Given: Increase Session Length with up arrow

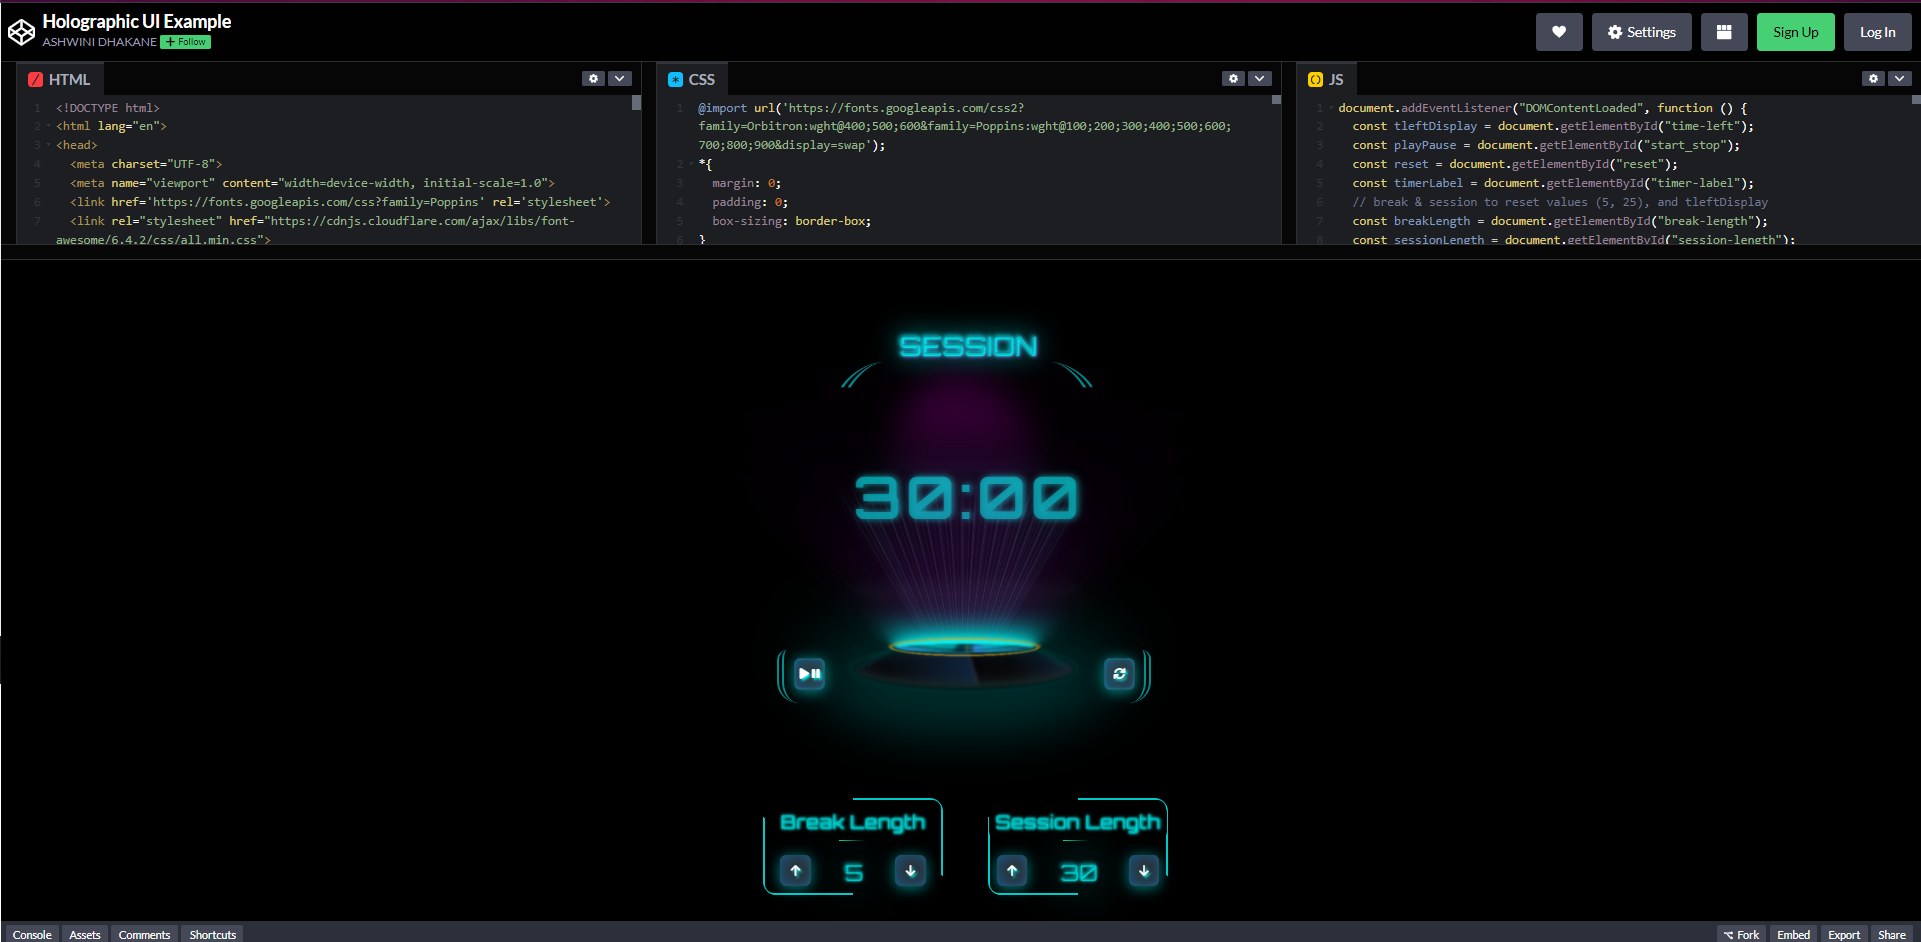Looking at the screenshot, I should click(x=1012, y=871).
